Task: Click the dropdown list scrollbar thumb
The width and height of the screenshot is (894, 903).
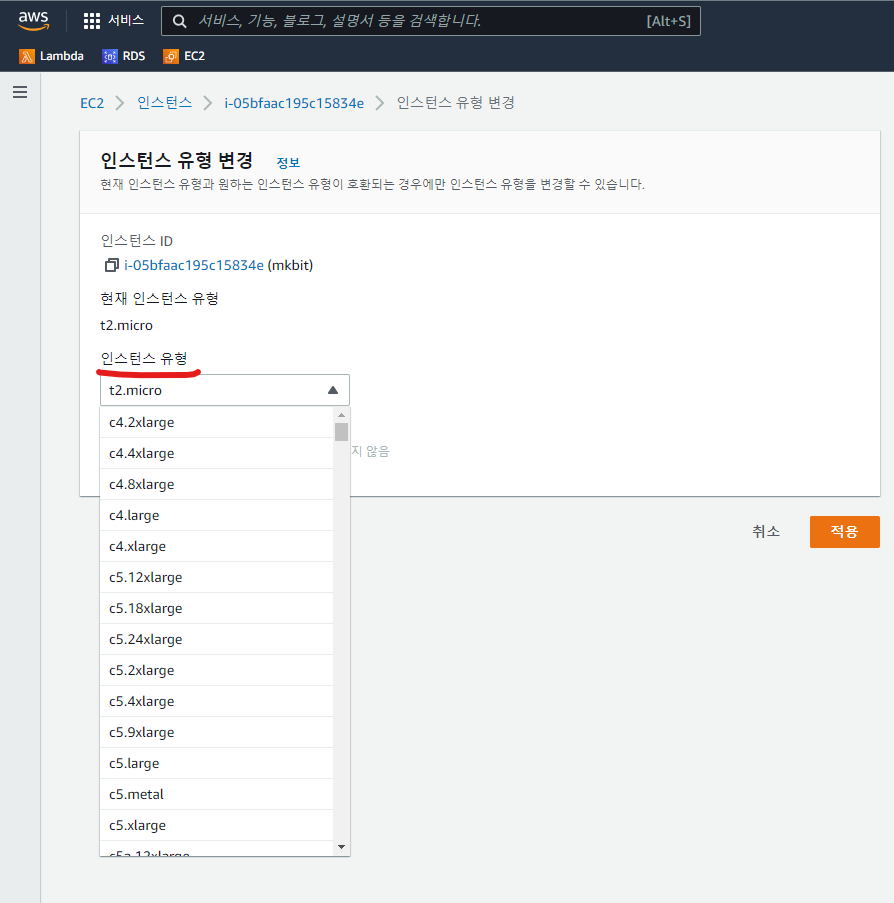Action: [342, 432]
